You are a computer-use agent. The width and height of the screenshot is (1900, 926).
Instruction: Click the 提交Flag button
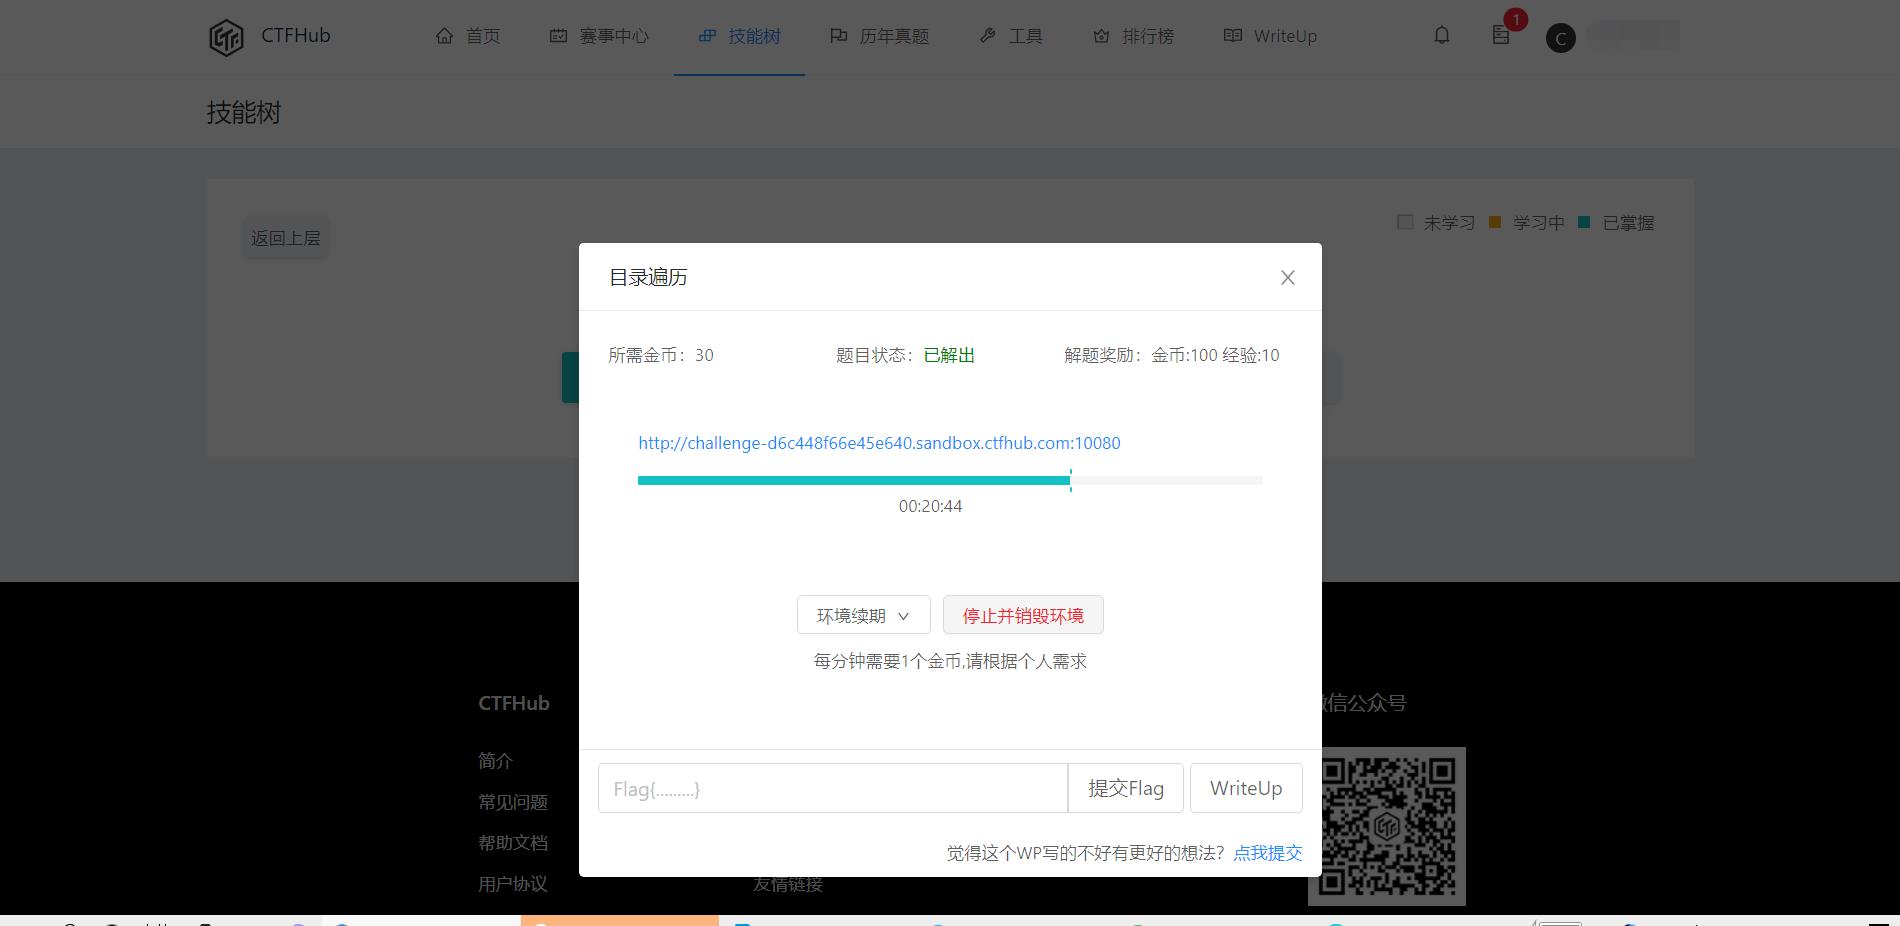[1126, 788]
